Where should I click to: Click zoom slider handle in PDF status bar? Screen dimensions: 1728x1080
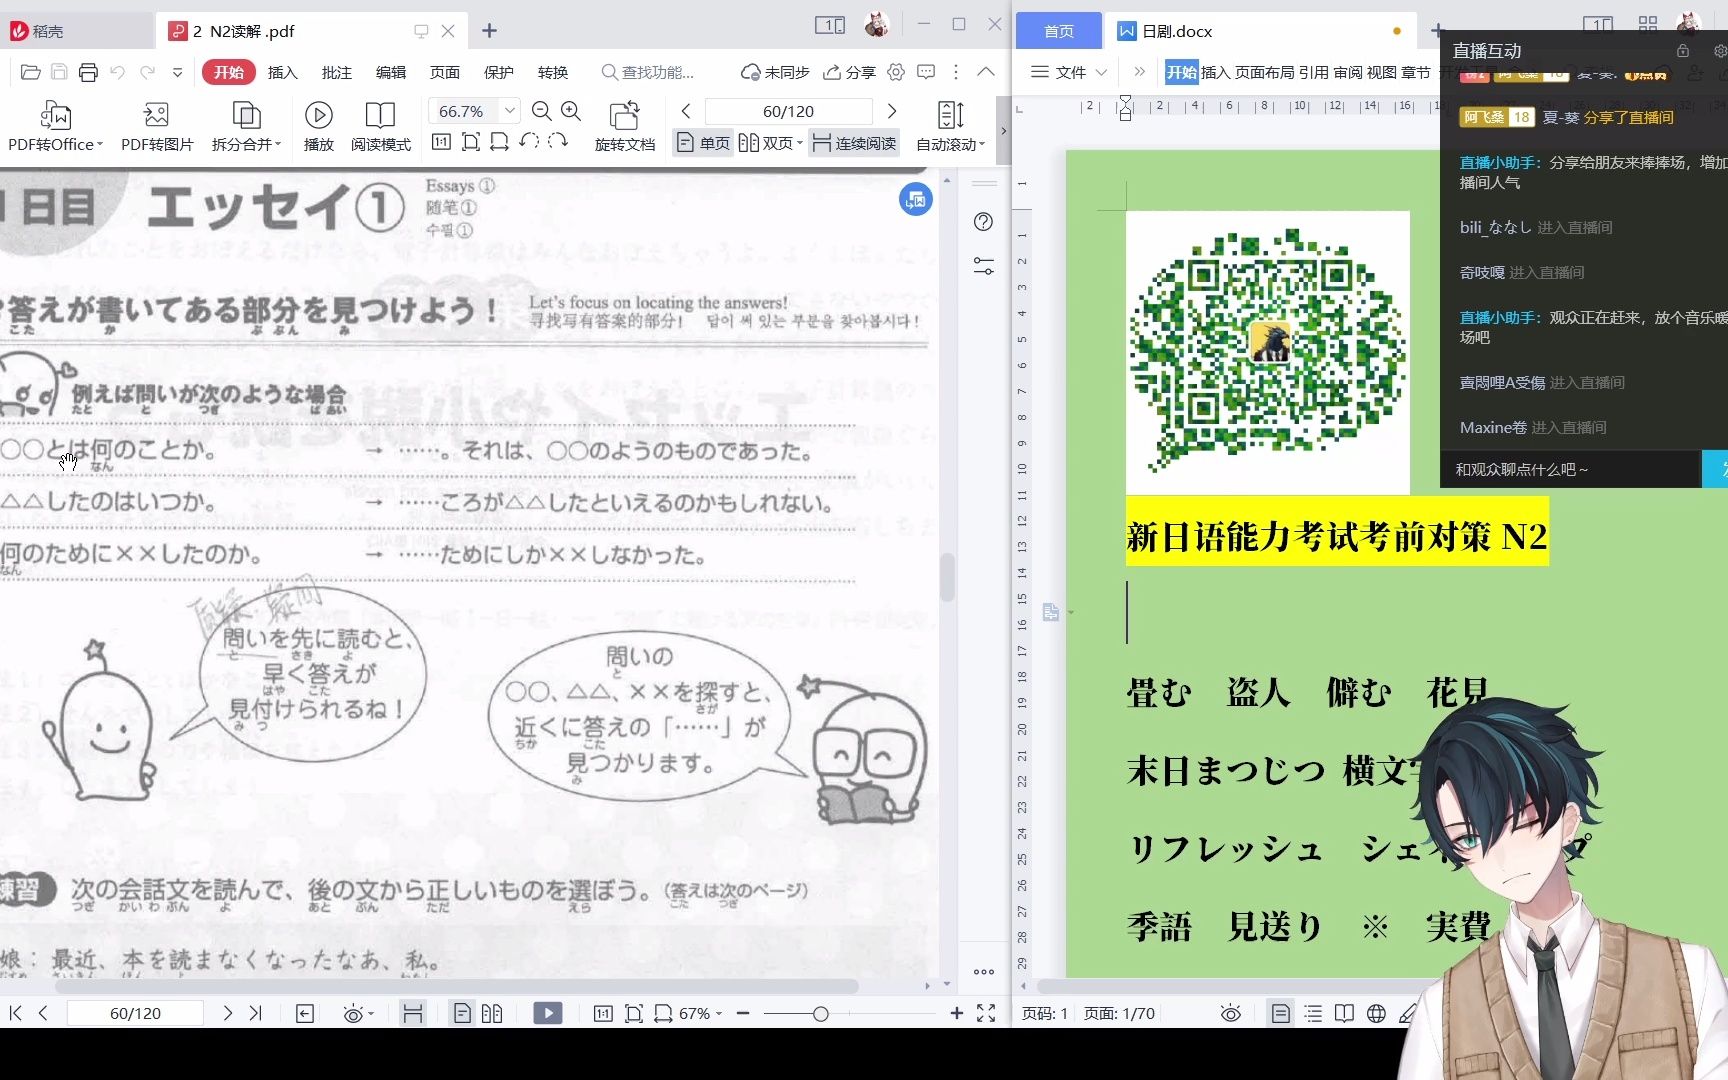coord(820,1014)
